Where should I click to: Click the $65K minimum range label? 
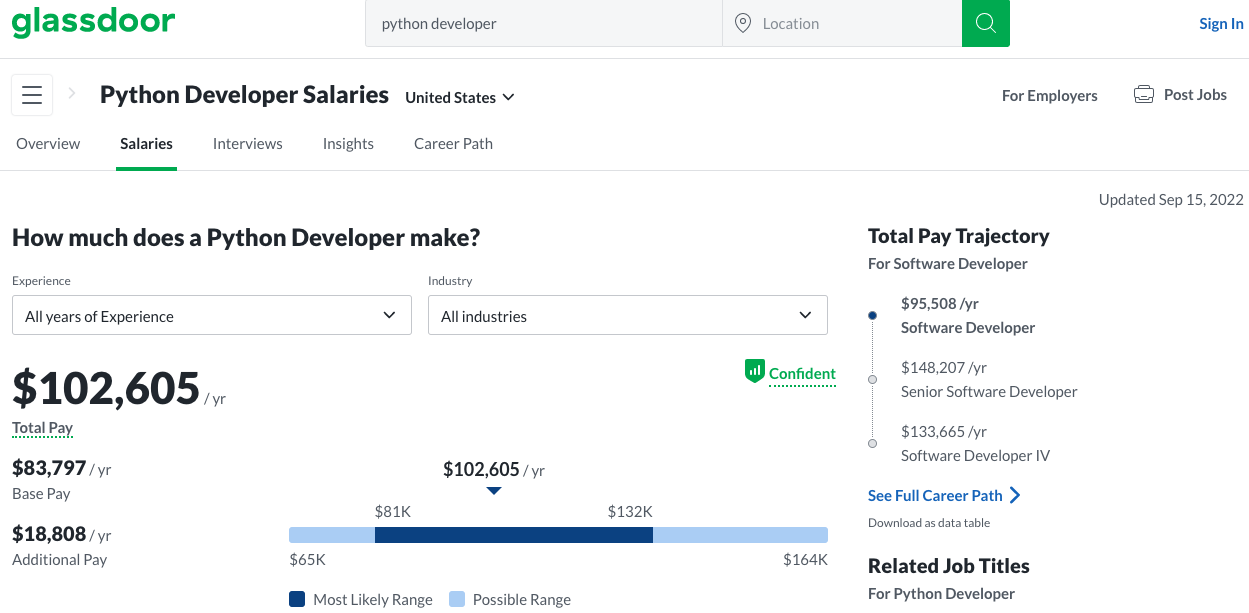click(307, 559)
